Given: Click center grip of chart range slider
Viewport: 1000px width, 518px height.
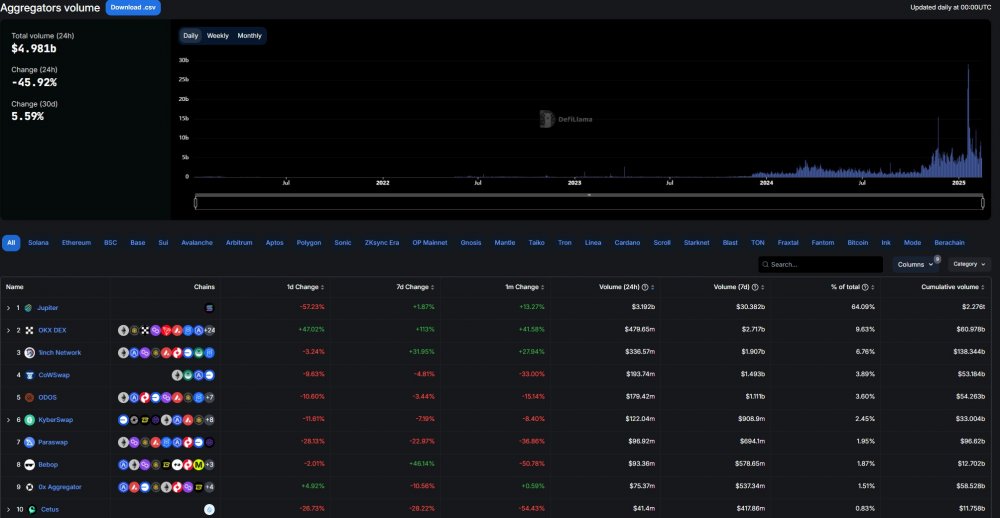Looking at the screenshot, I should coord(589,195).
